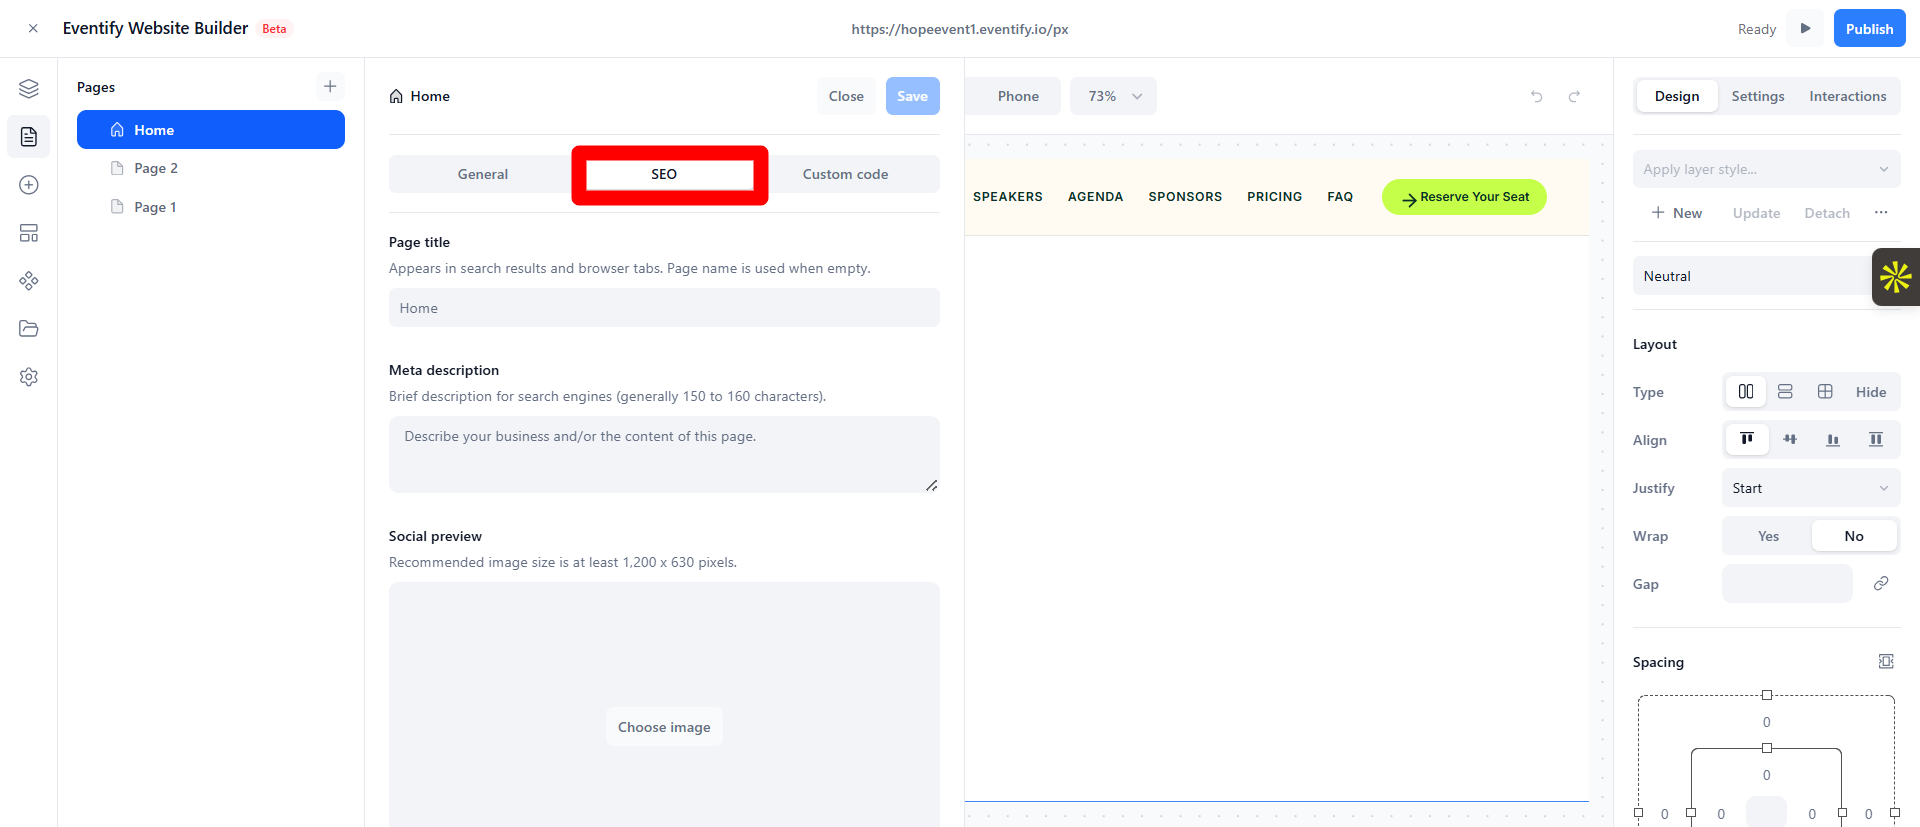Set layout type to grid

tap(1825, 392)
